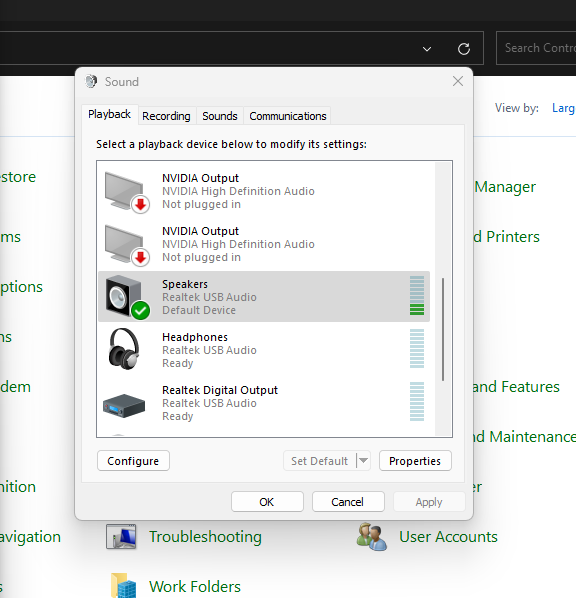This screenshot has width=576, height=598.
Task: Open the View by Large icons dropdown
Action: pos(564,108)
